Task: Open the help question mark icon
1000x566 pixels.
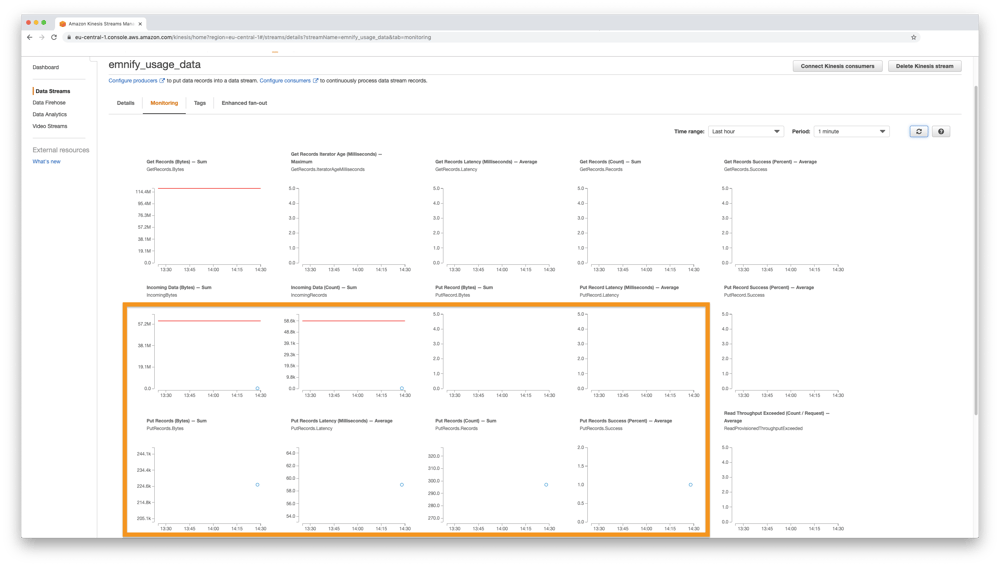Action: (x=941, y=131)
